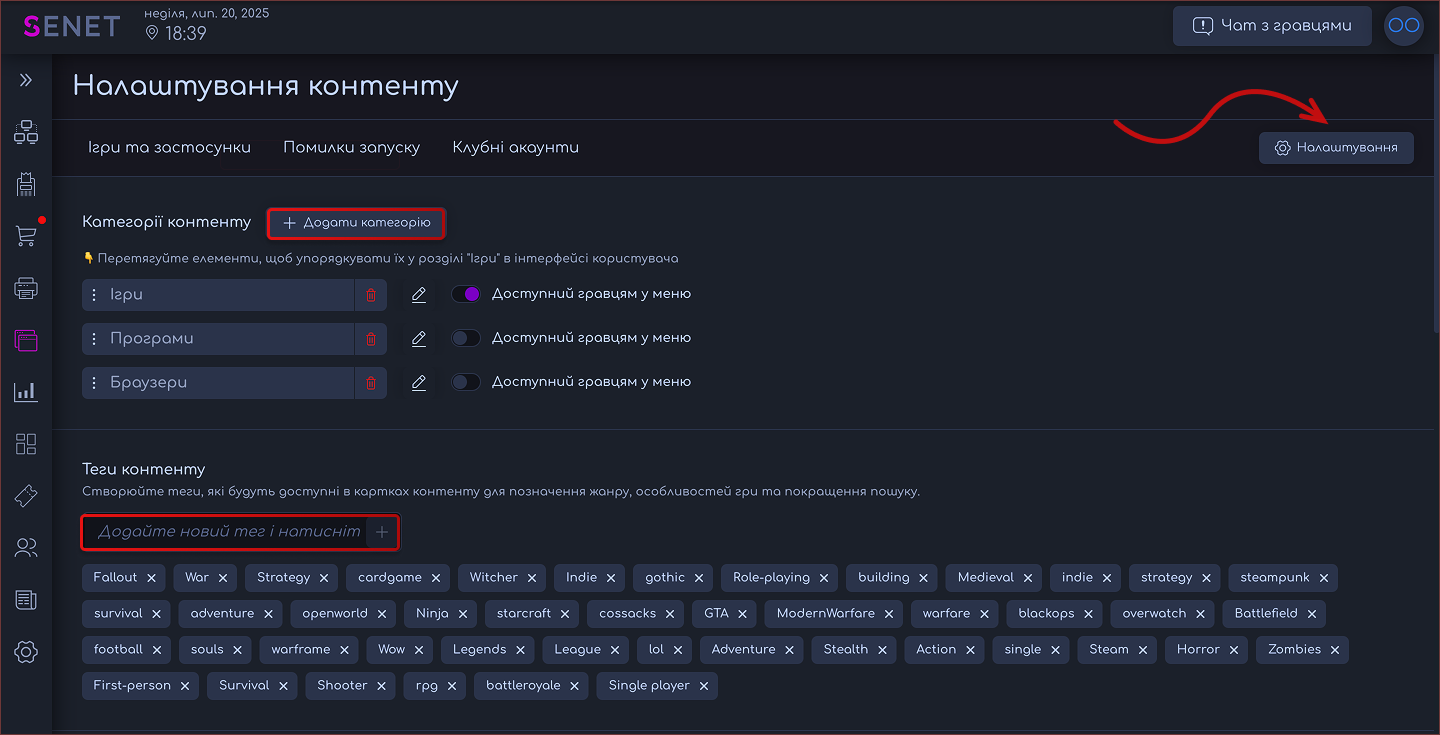Disable player menu availability for Ігри
Viewport: 1440px width, 735px height.
(466, 294)
